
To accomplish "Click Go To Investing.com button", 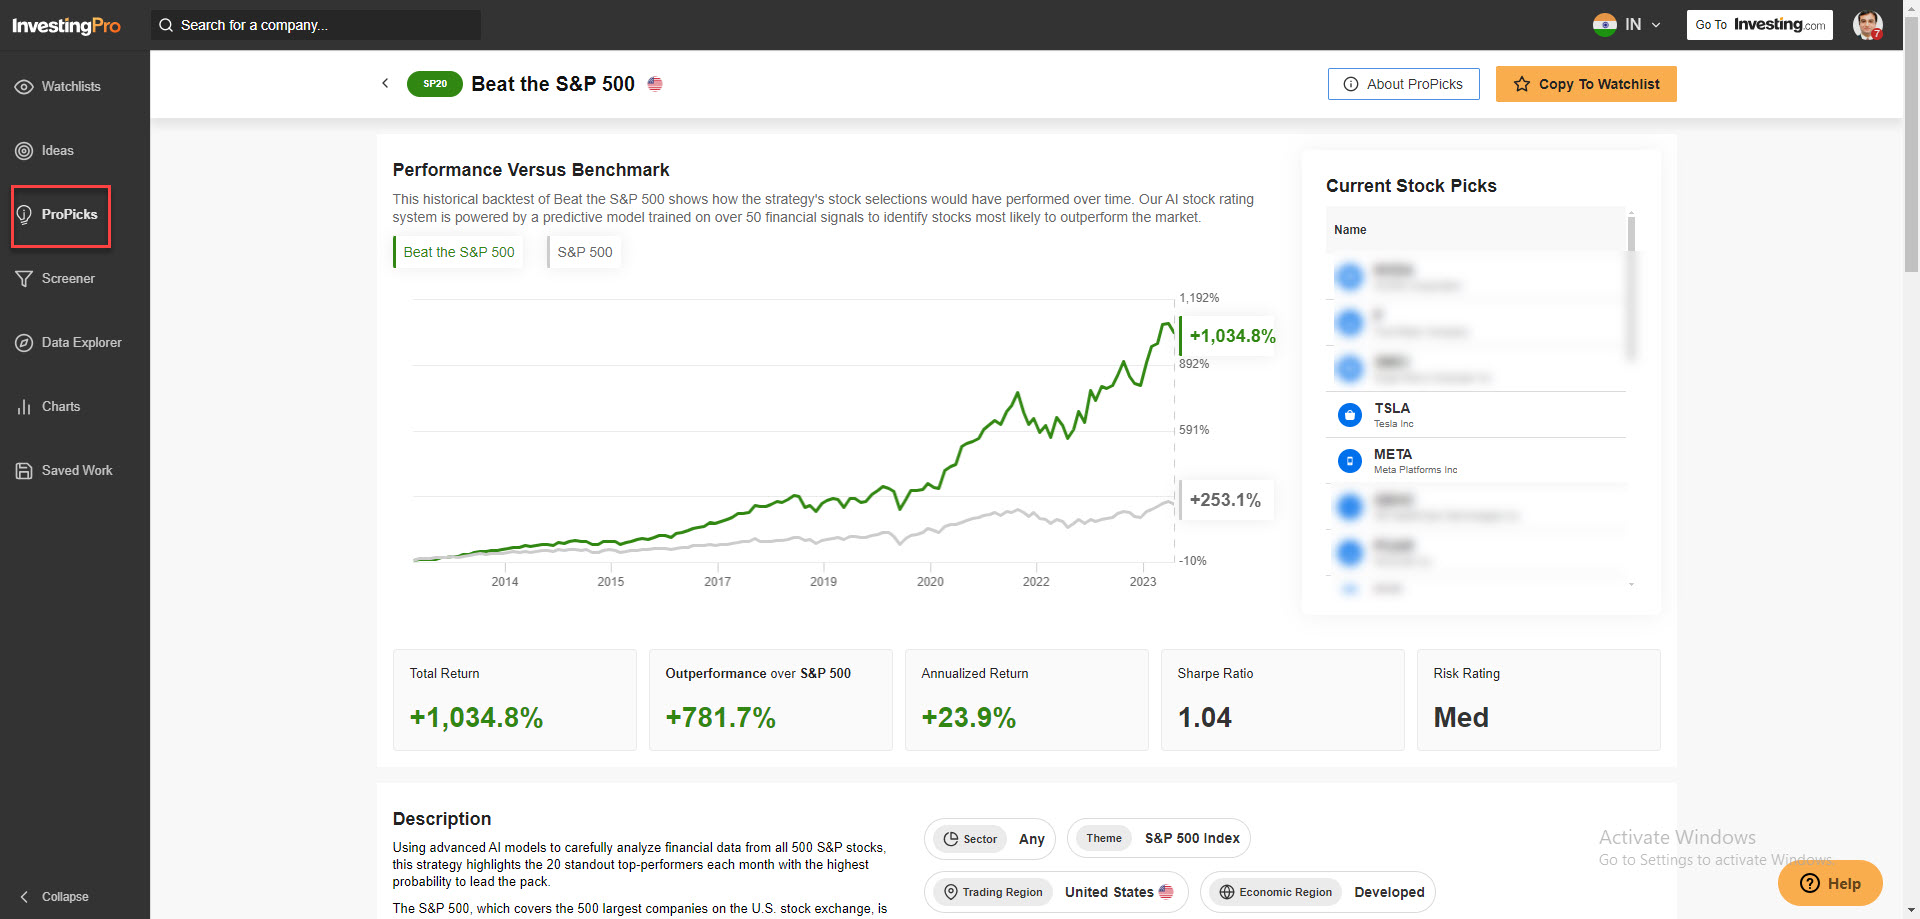I will pos(1760,25).
